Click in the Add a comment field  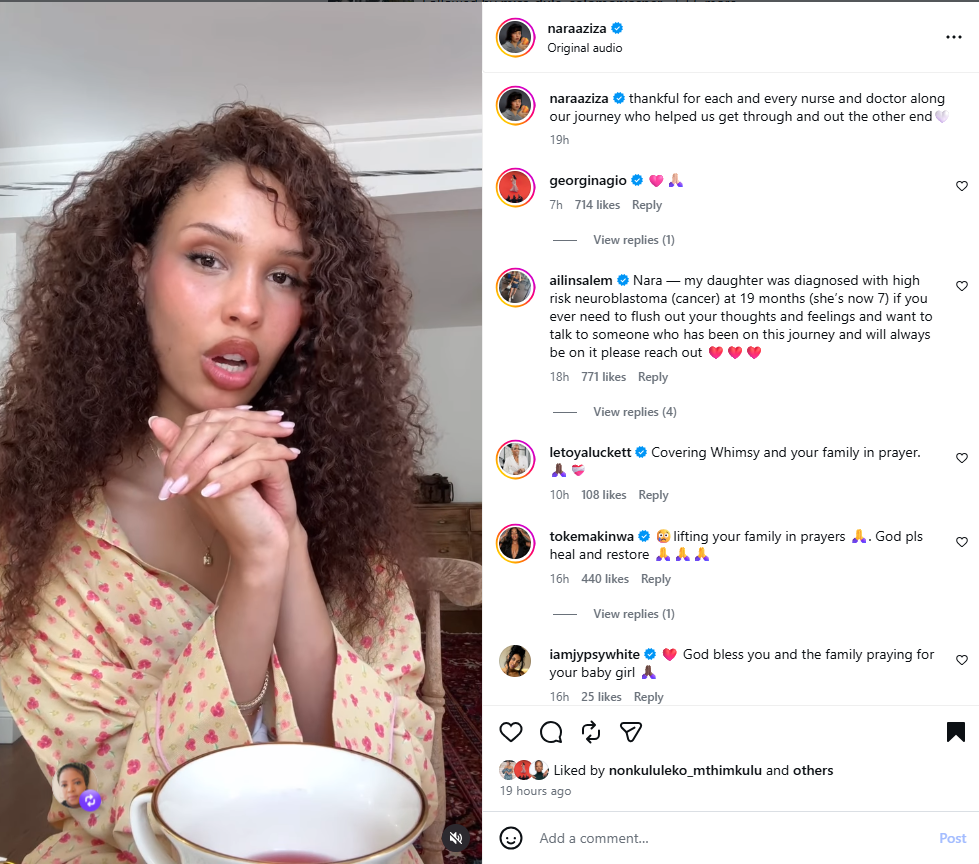[x=731, y=838]
